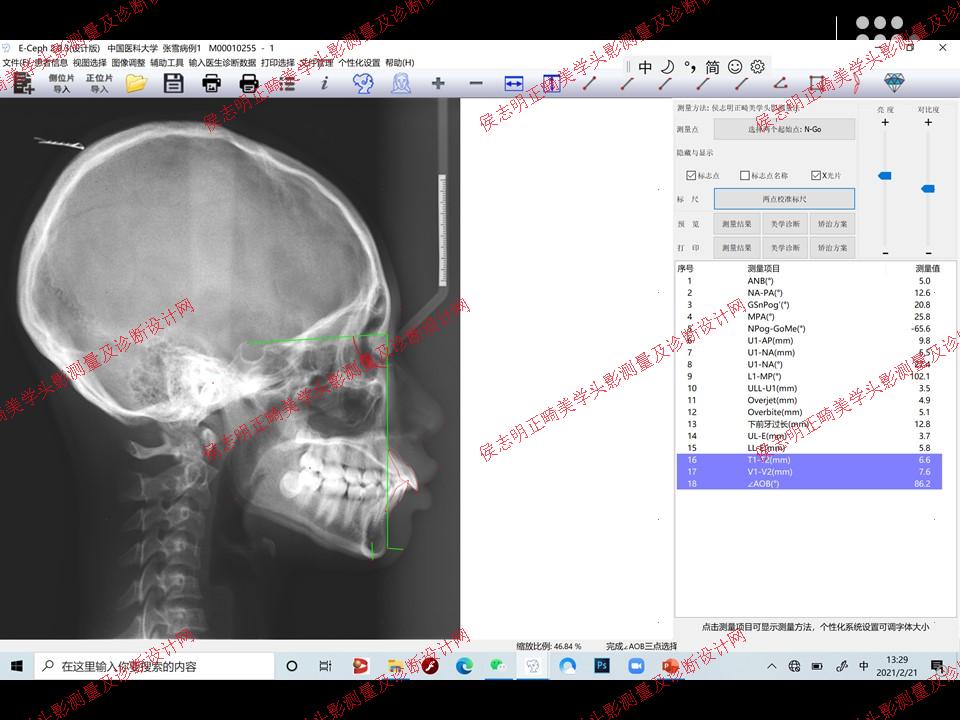Select the rectangle region tool
This screenshot has height=720, width=960.
point(817,83)
